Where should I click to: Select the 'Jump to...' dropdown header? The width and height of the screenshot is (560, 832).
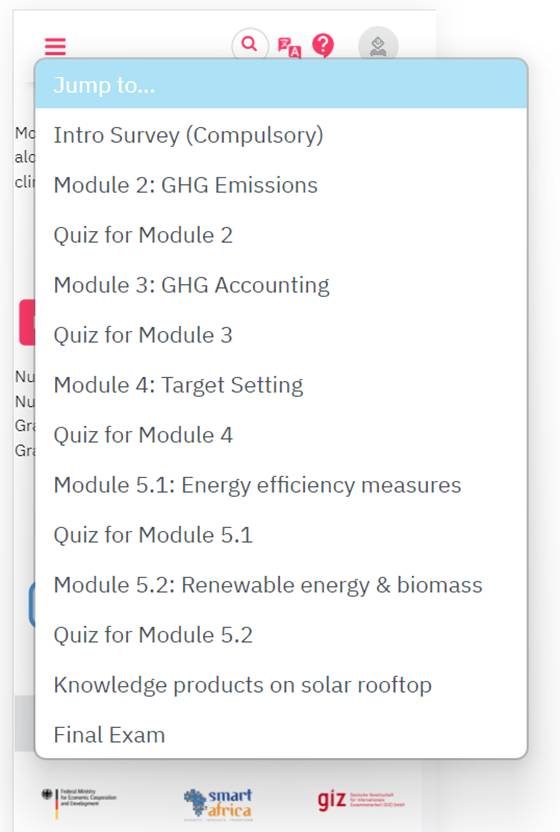(x=281, y=84)
